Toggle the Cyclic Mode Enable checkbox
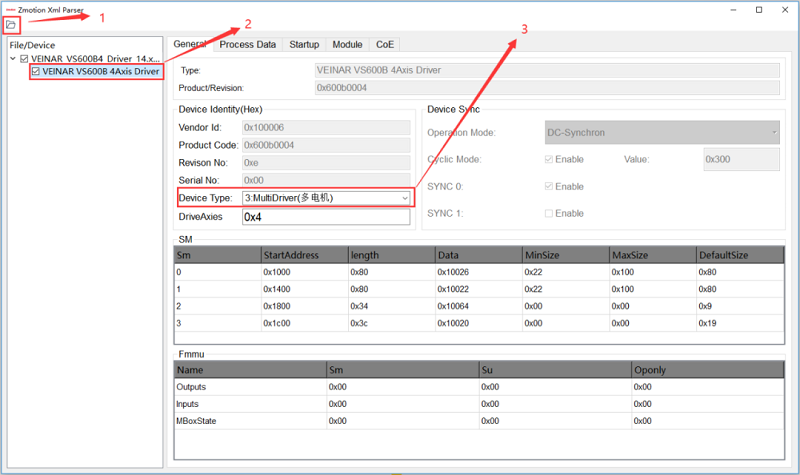The height and width of the screenshot is (475, 800). [548, 159]
